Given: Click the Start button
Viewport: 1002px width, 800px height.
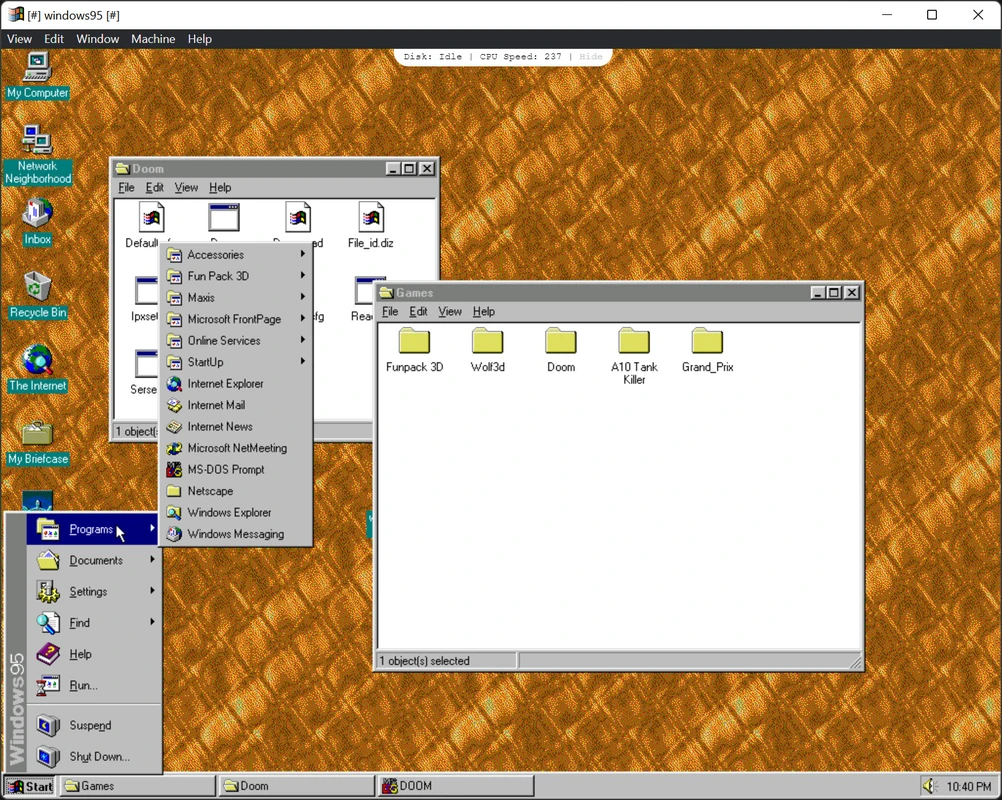Looking at the screenshot, I should (x=29, y=786).
